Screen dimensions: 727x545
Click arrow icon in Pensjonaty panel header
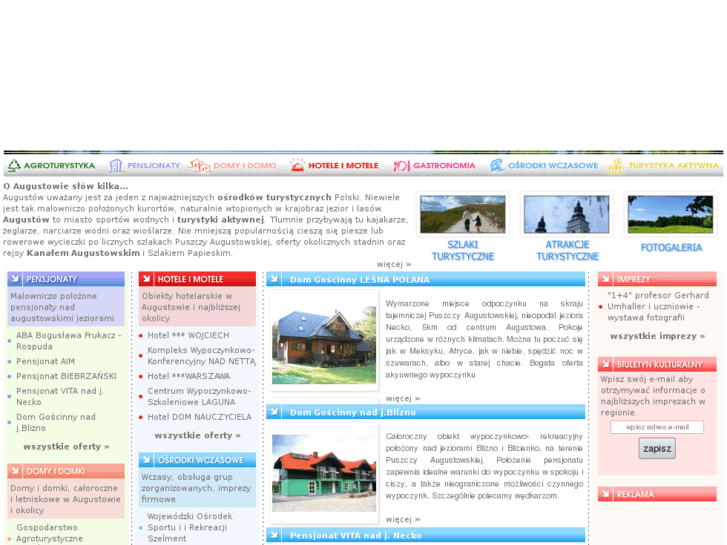15,278
